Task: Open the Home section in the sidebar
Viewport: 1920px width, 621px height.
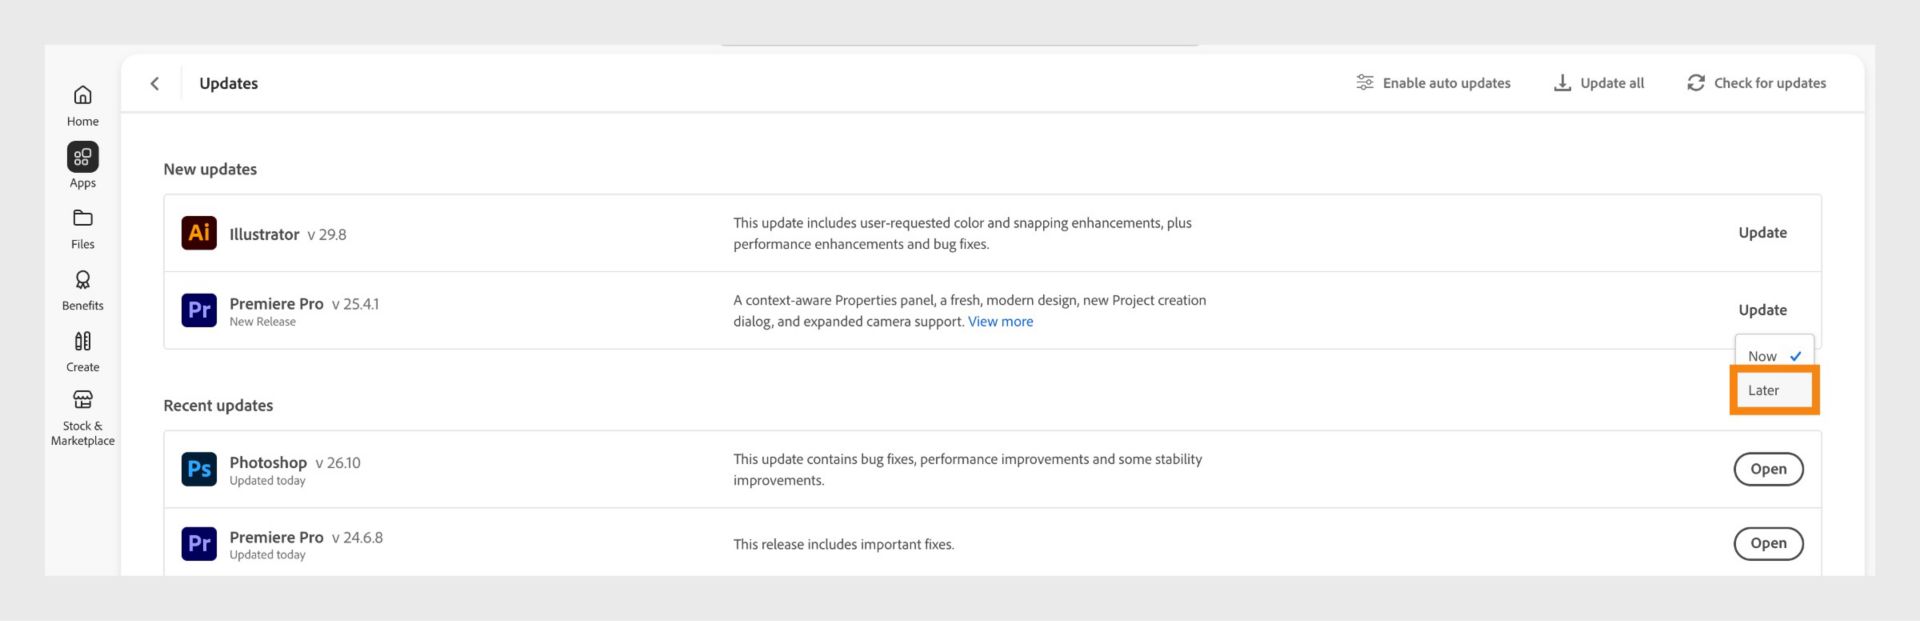Action: coord(82,101)
